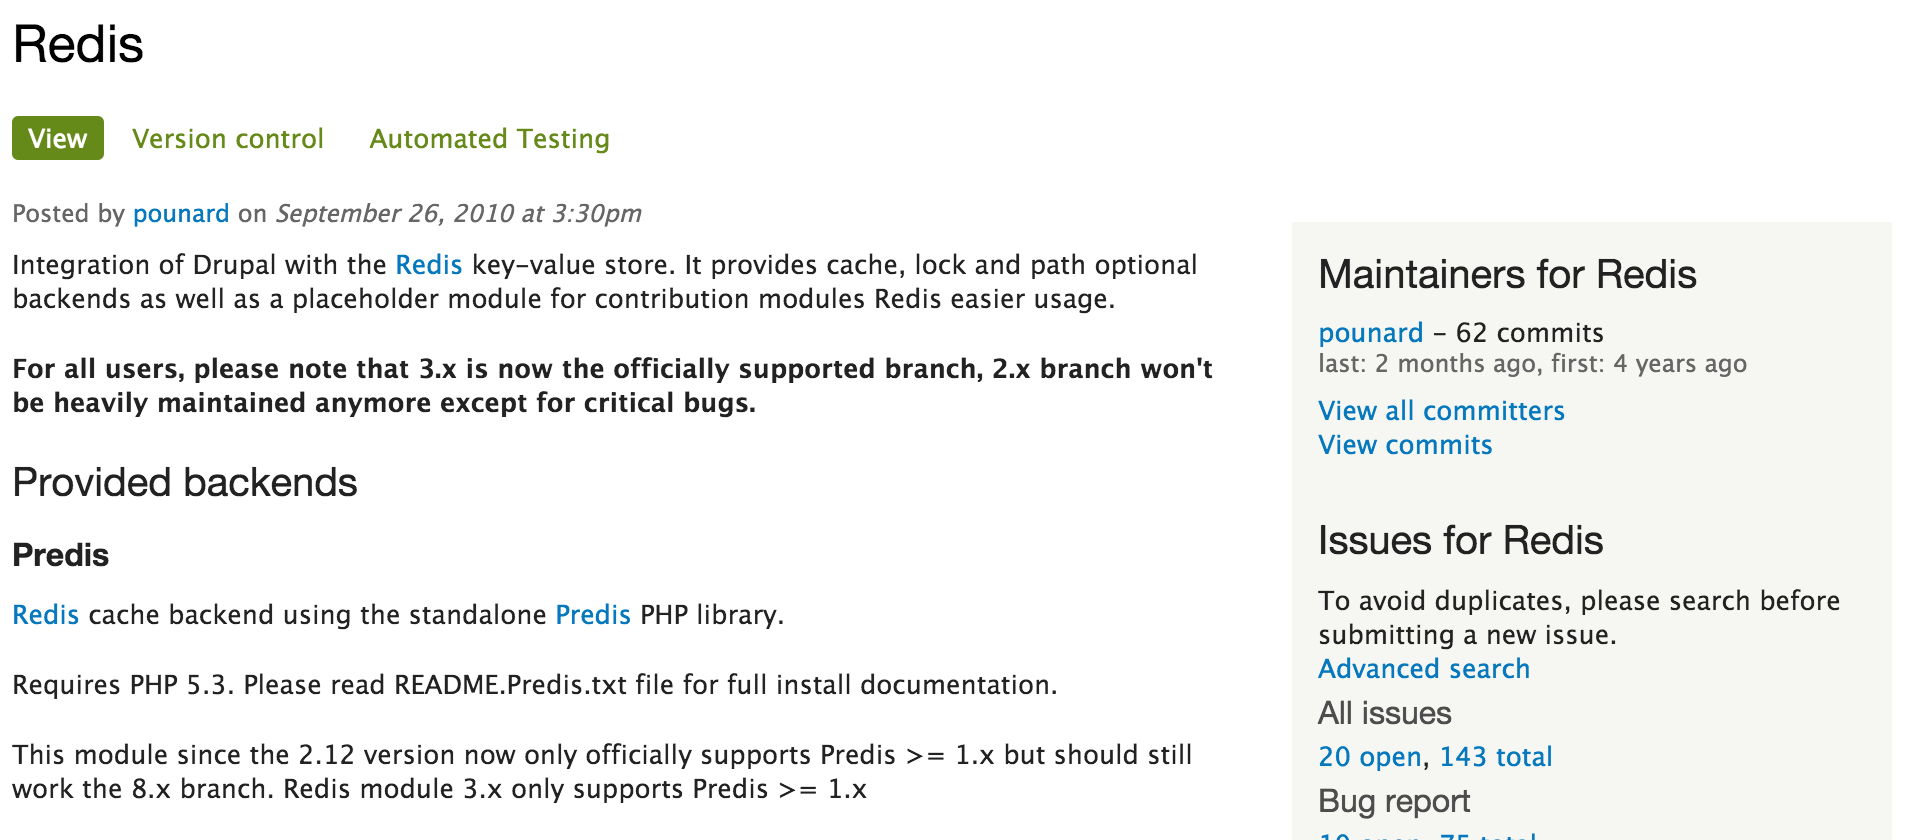Image resolution: width=1908 pixels, height=840 pixels.
Task: Click the Provided backends heading
Action: coord(185,483)
